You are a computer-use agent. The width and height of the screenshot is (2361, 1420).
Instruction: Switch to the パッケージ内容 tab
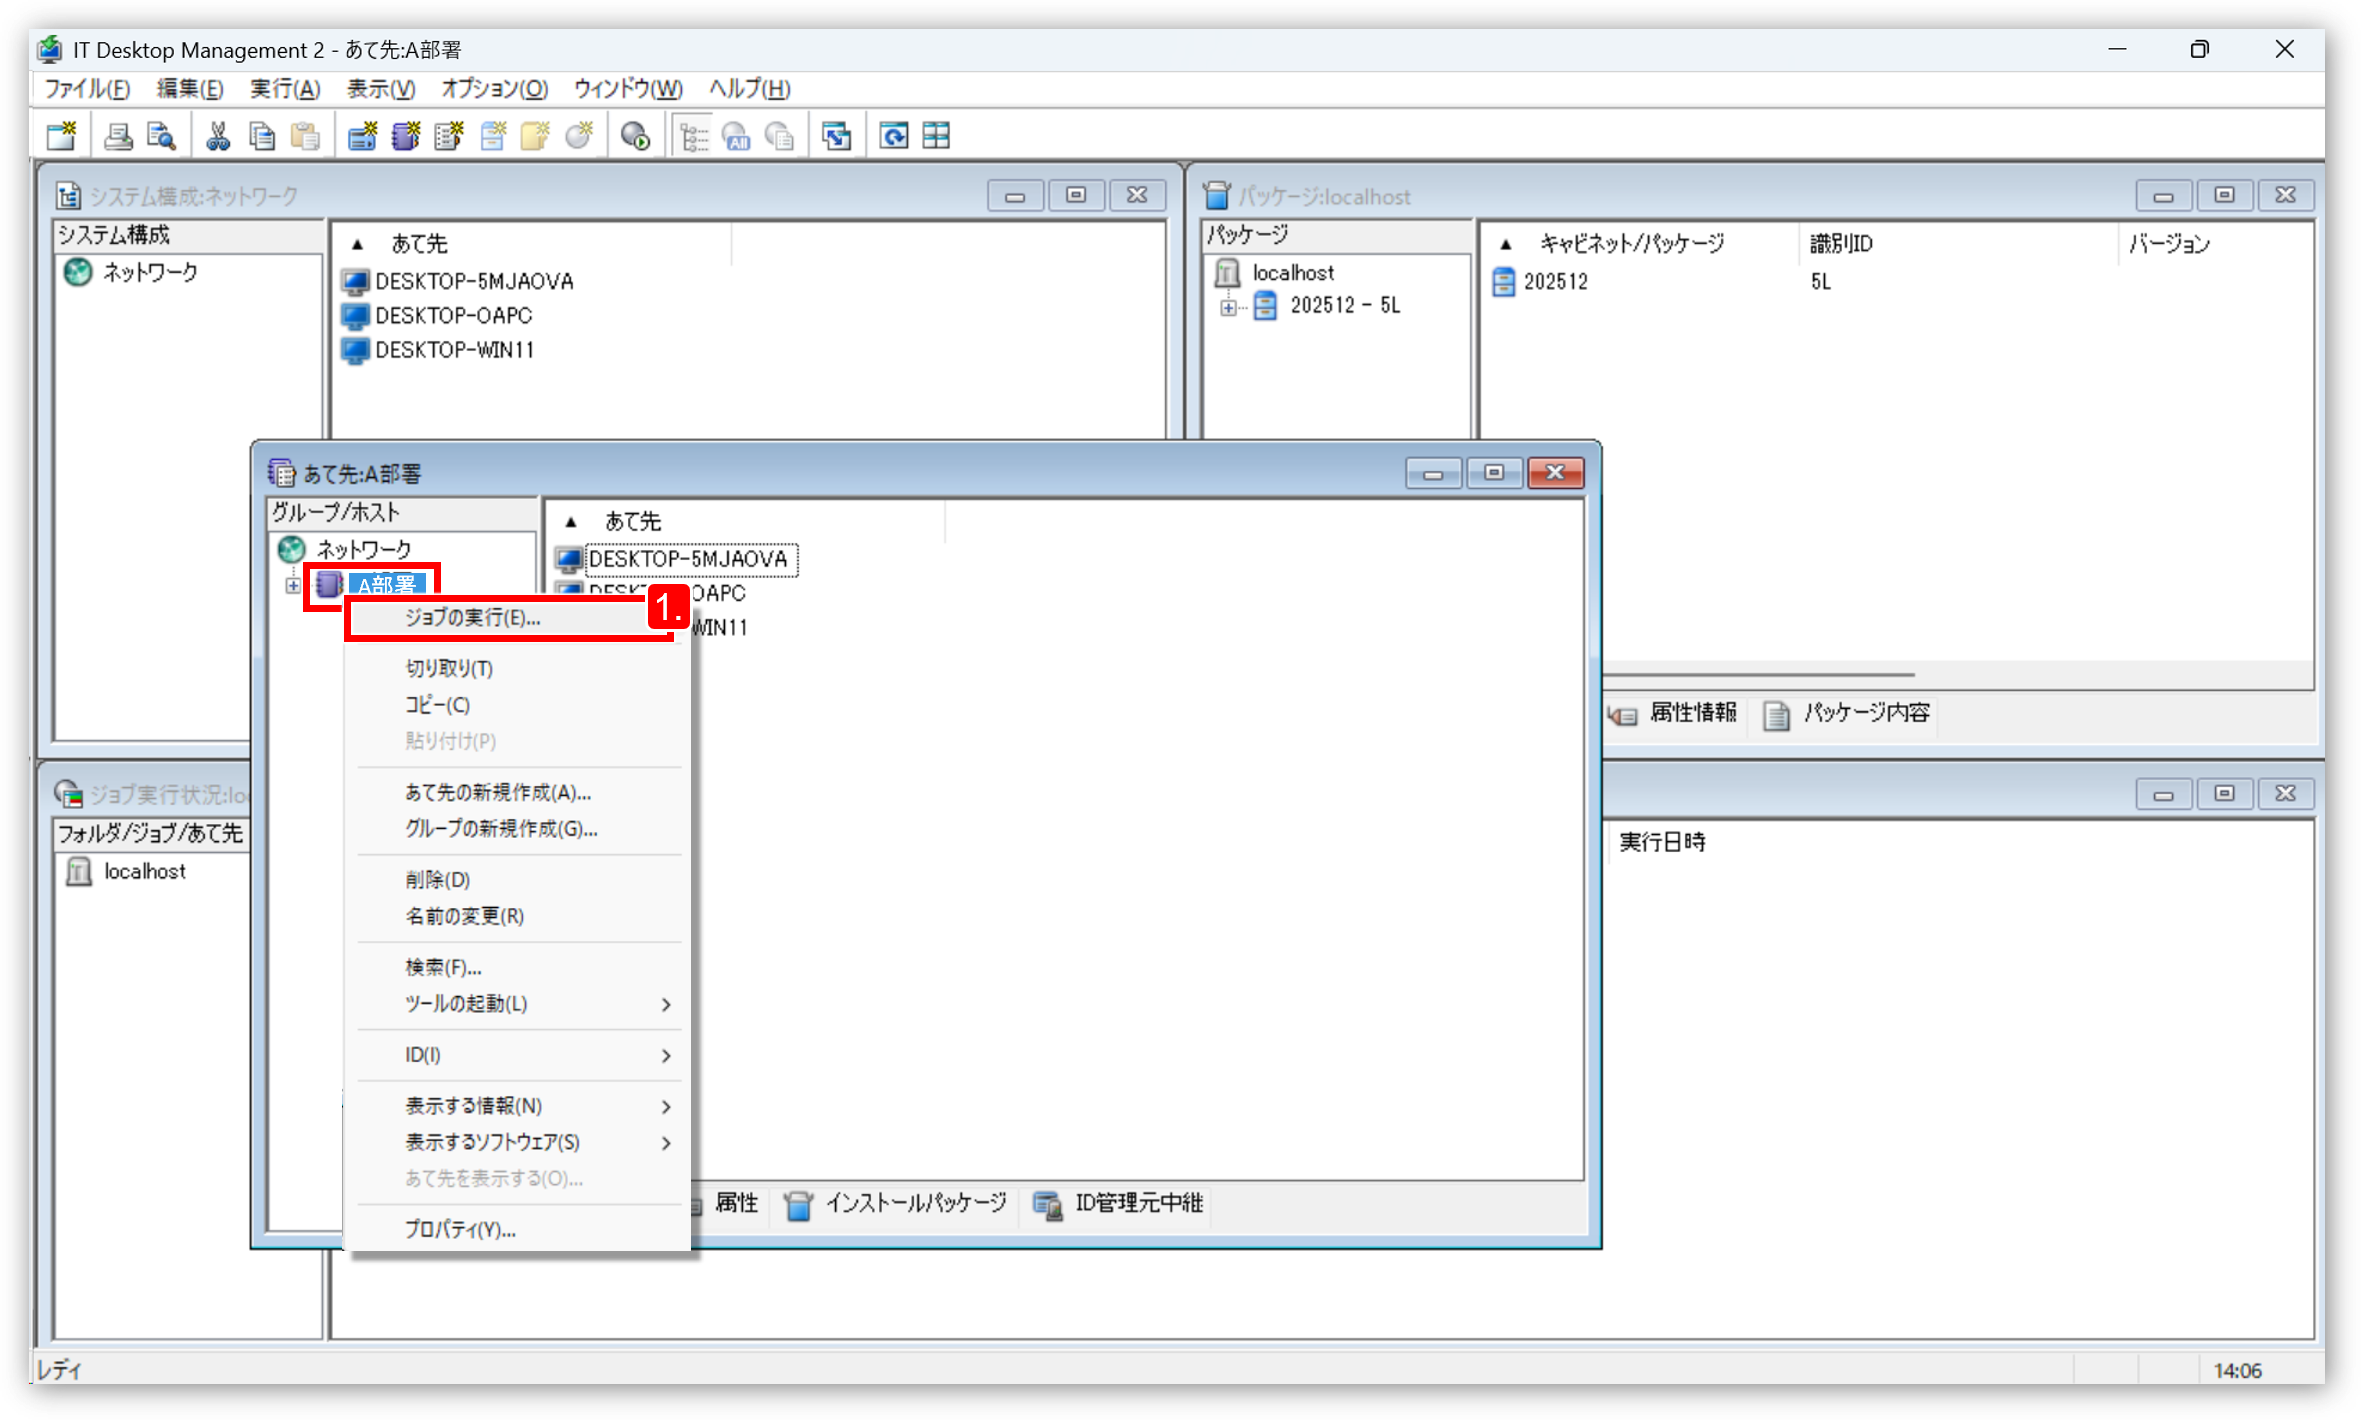point(1848,713)
